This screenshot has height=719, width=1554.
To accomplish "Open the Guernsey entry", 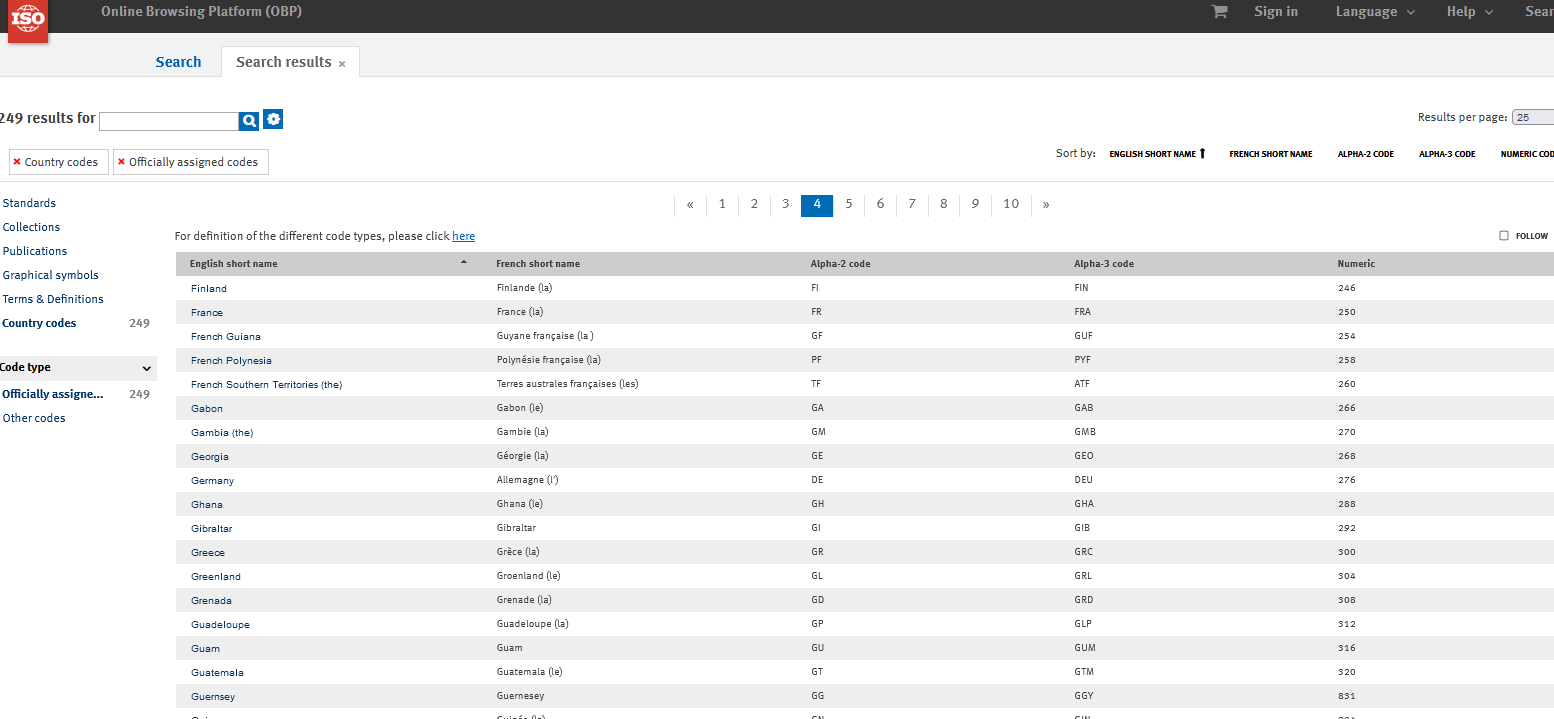I will click(213, 696).
